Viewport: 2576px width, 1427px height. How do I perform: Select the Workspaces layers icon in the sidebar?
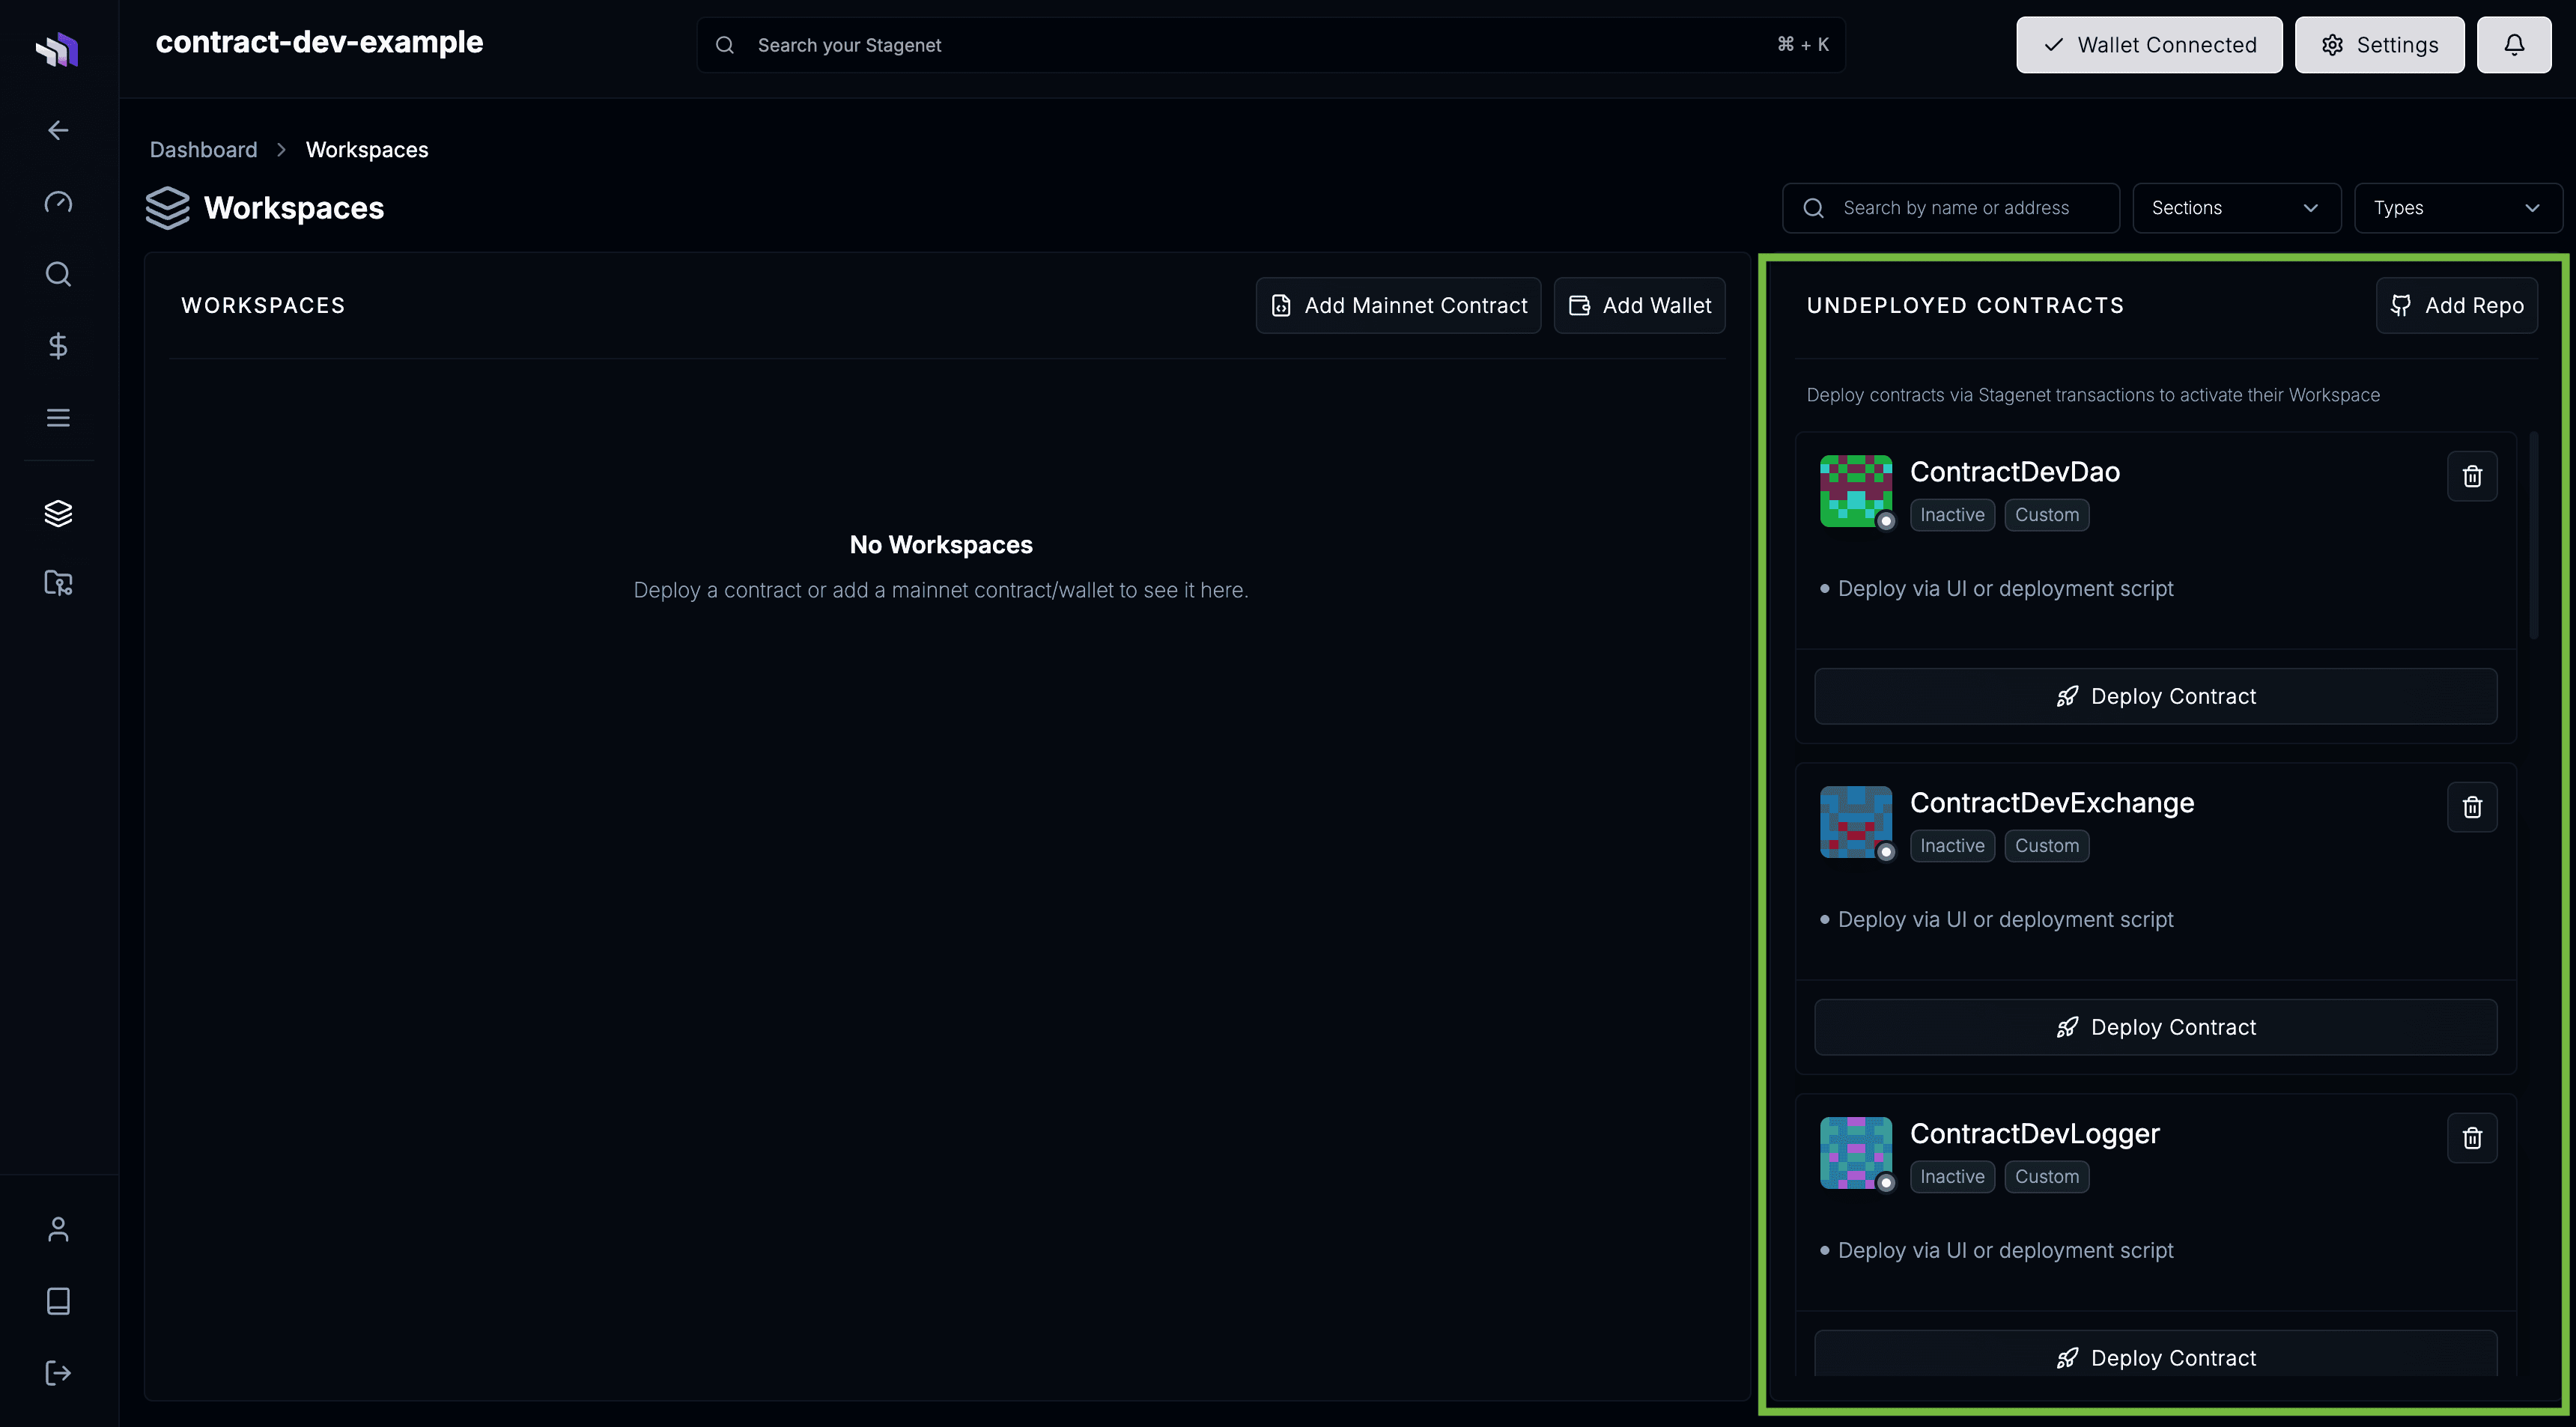(58, 513)
